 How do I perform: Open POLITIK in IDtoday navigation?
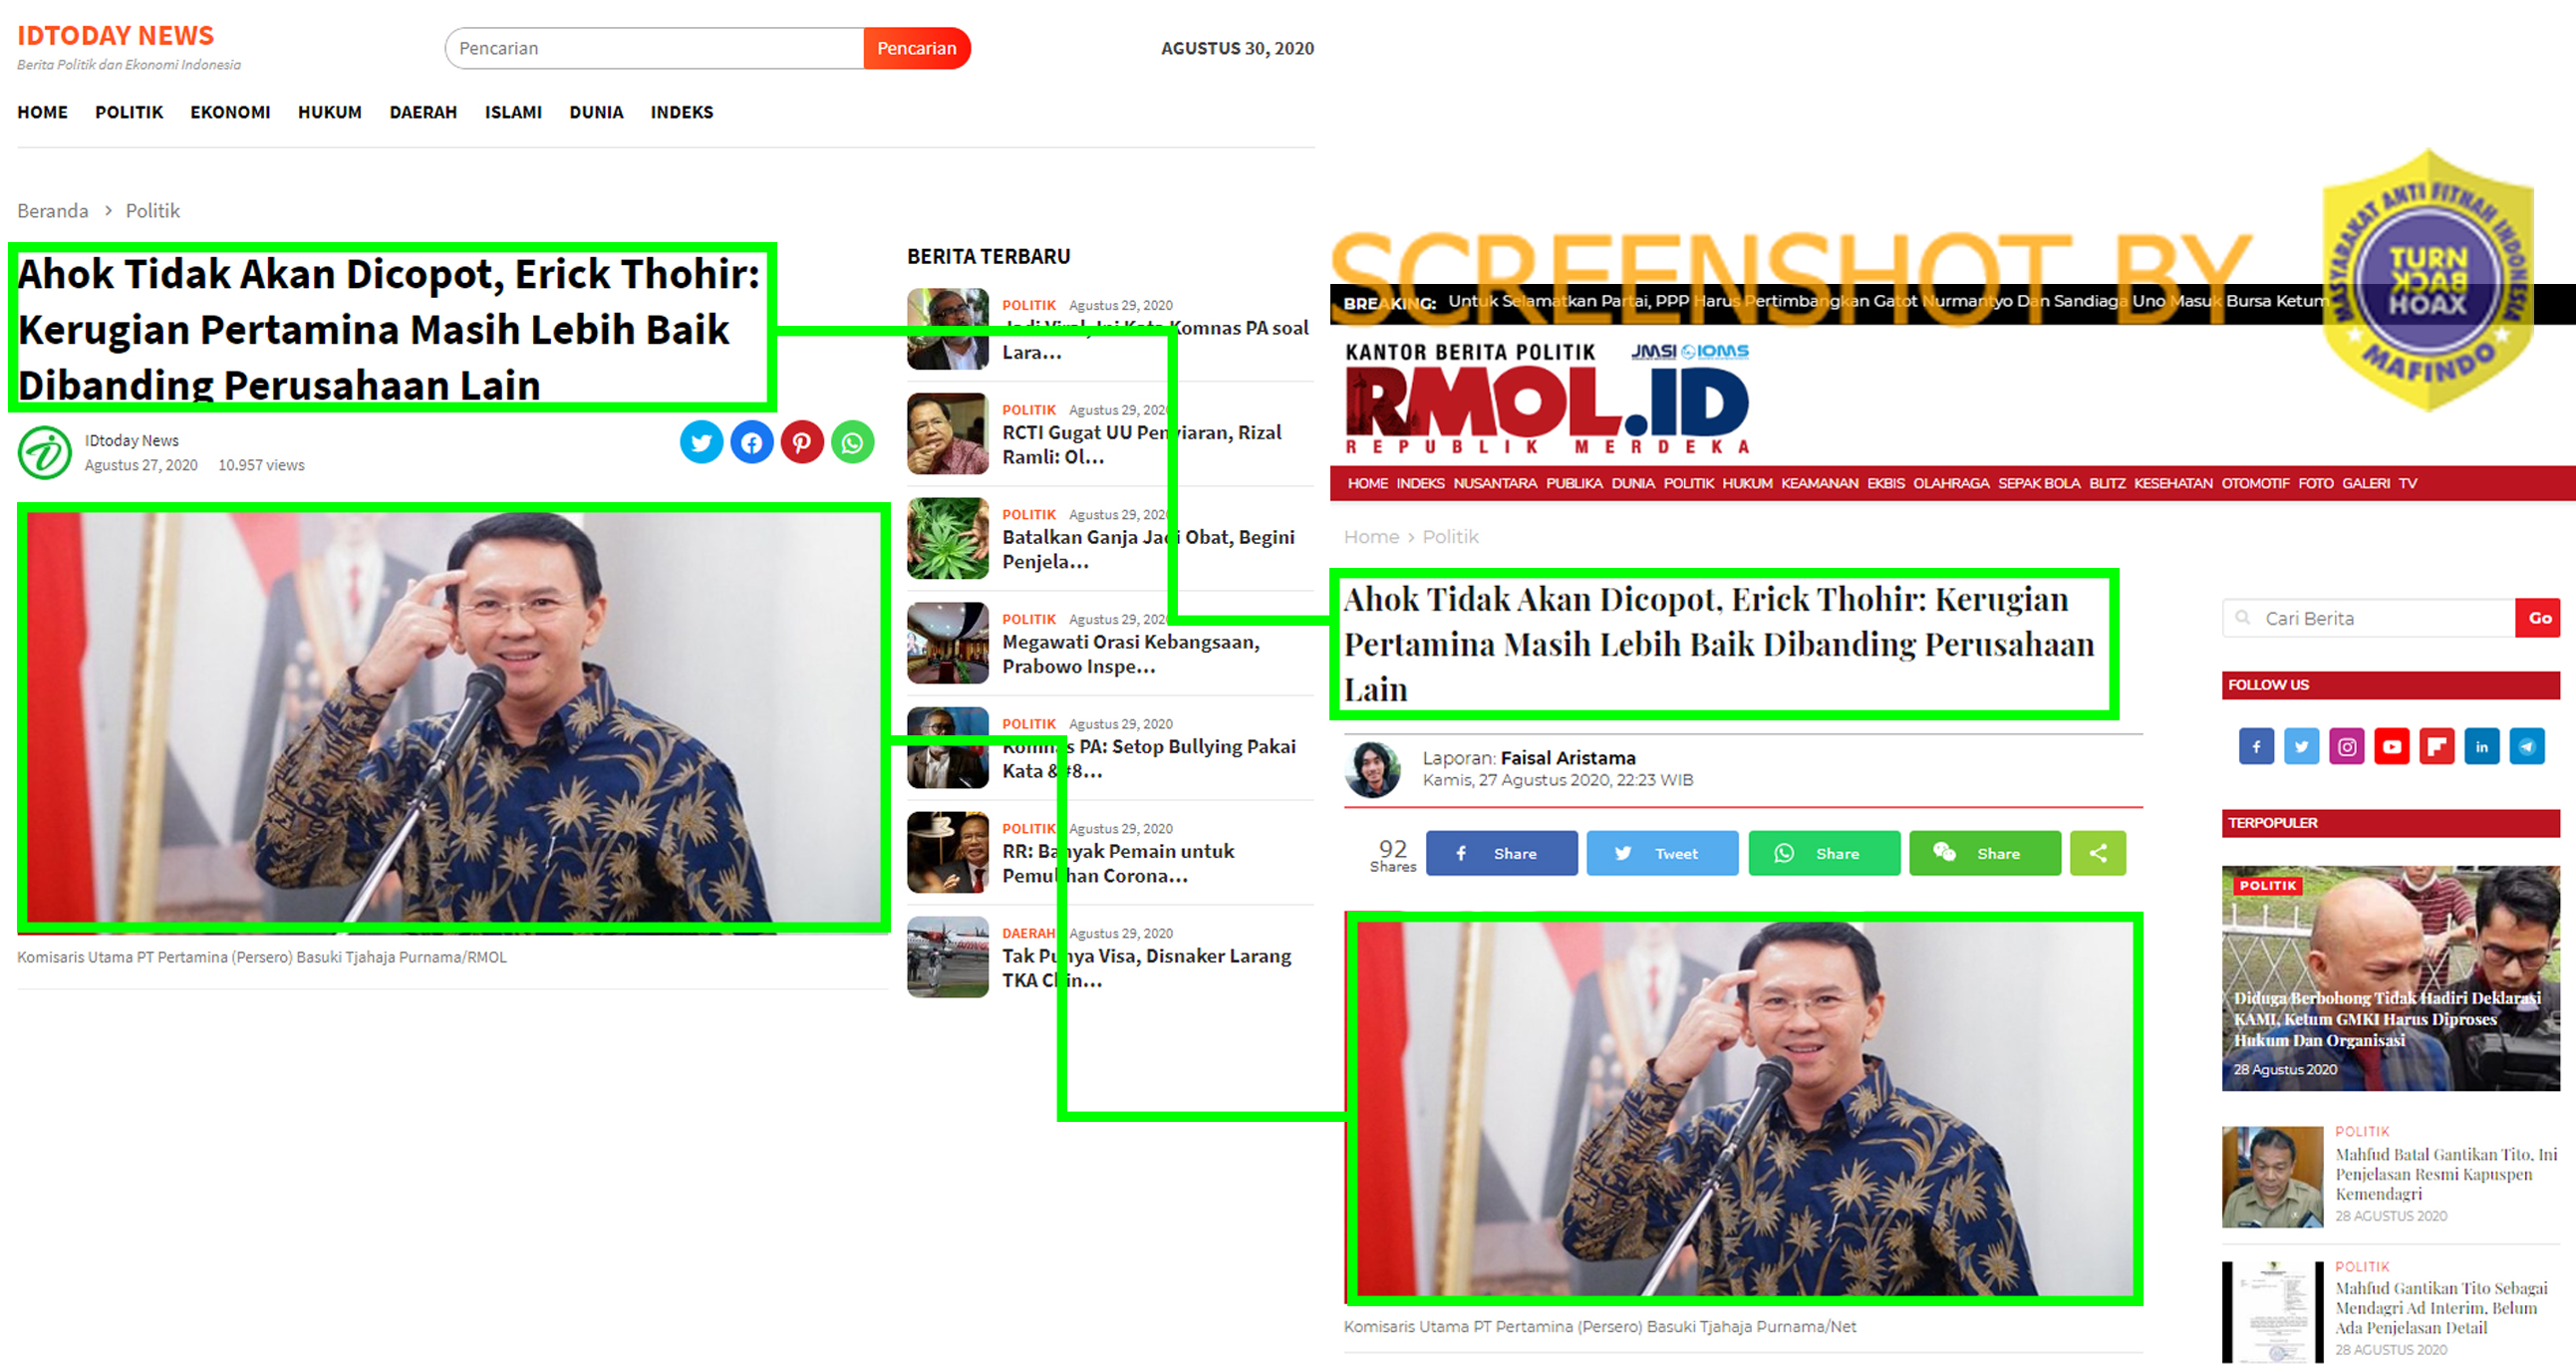click(129, 112)
